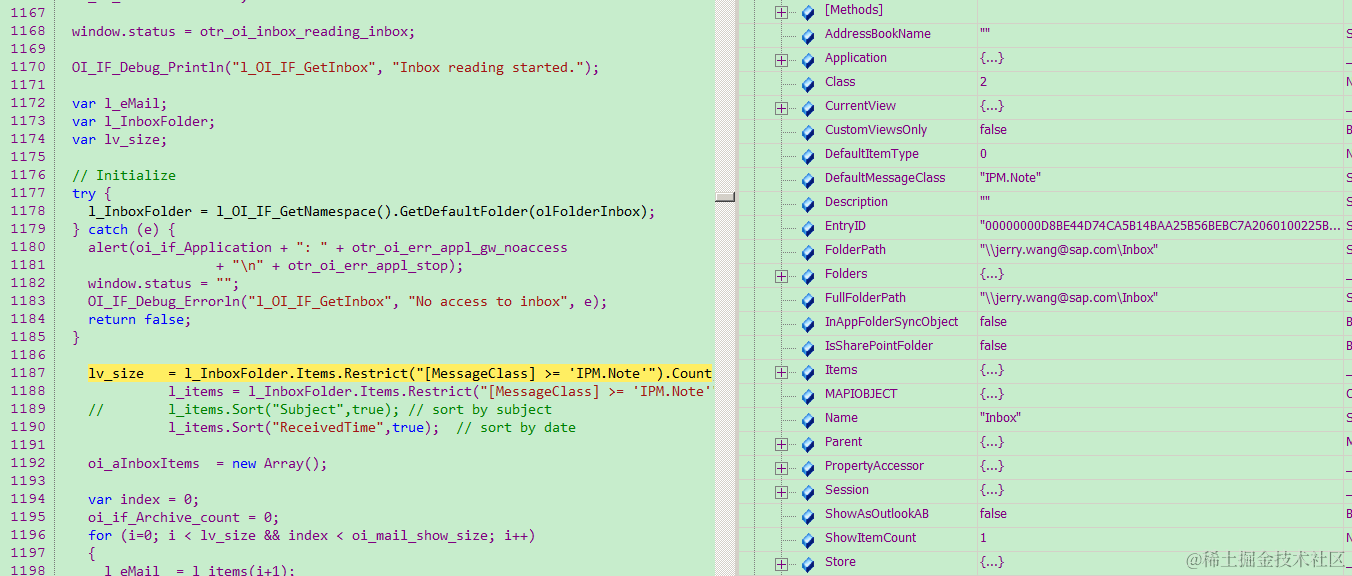Select the FullFolderPath value cell
This screenshot has width=1352, height=576.
coord(1160,298)
